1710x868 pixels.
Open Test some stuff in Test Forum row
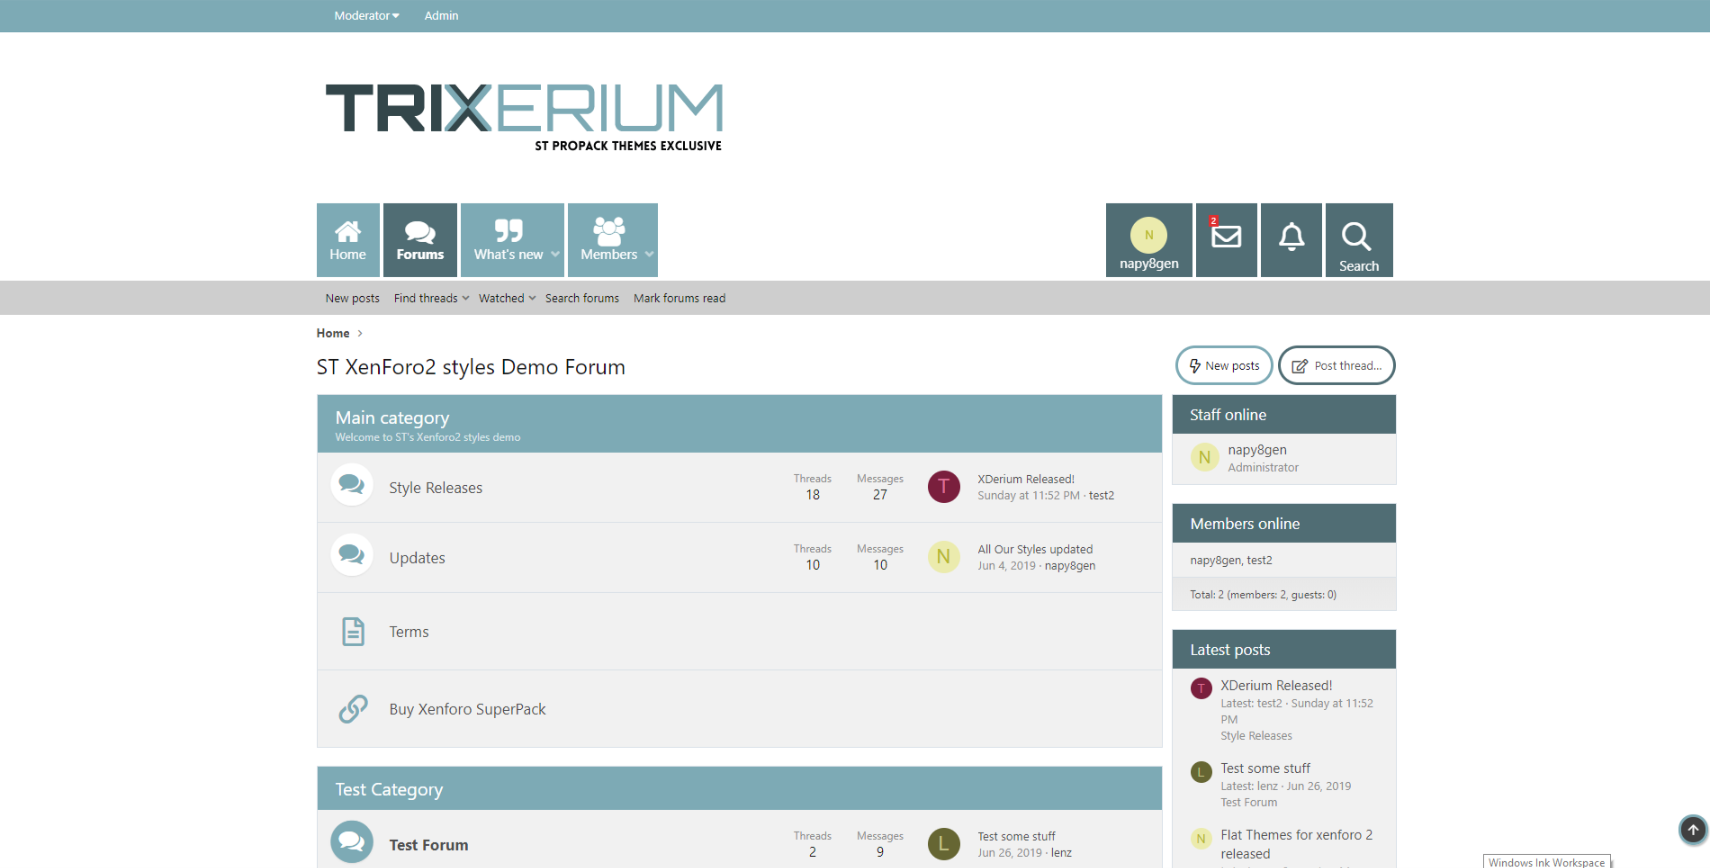(x=1016, y=836)
